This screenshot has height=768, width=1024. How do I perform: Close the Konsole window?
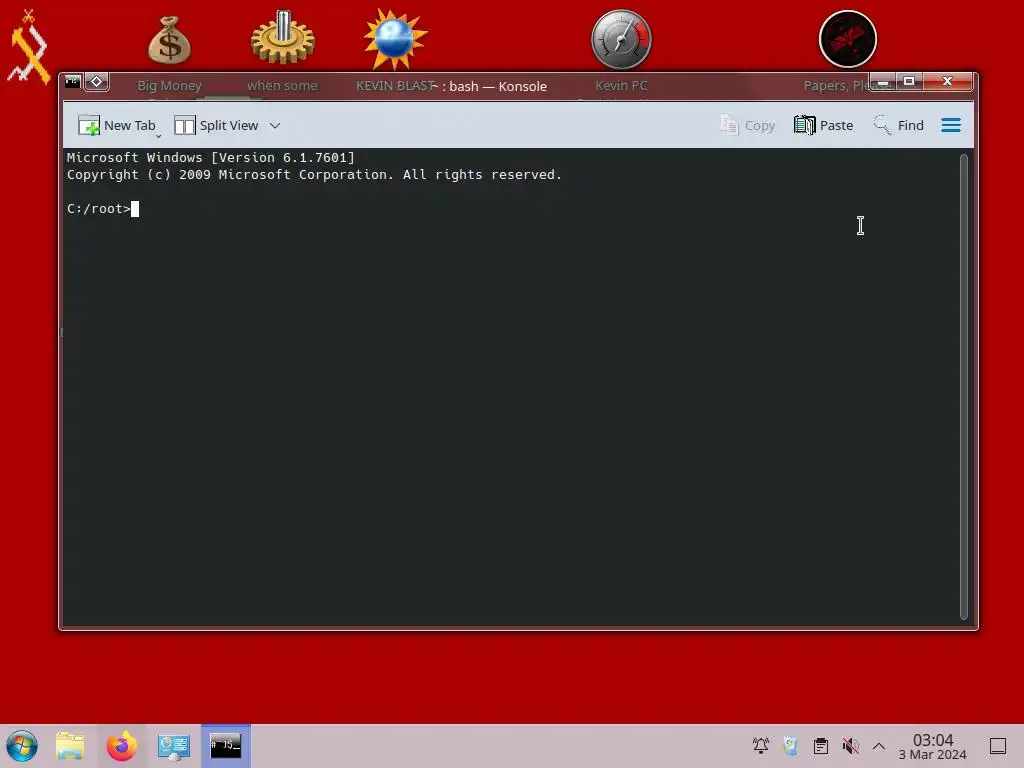point(948,82)
